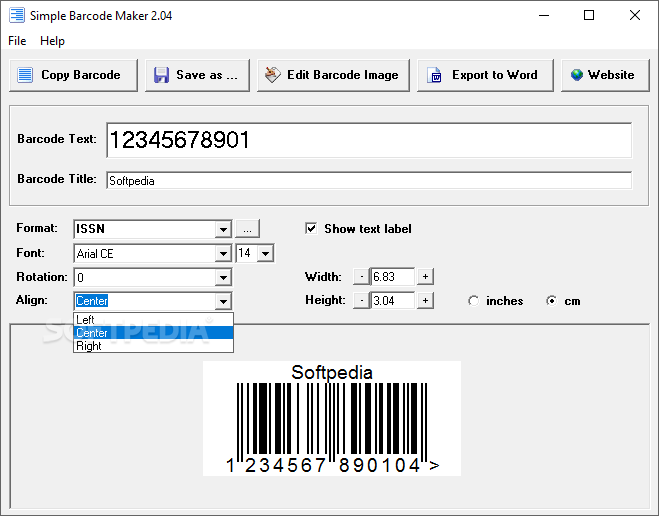Click the Export to Word document icon
This screenshot has height=516, width=659.
(434, 75)
